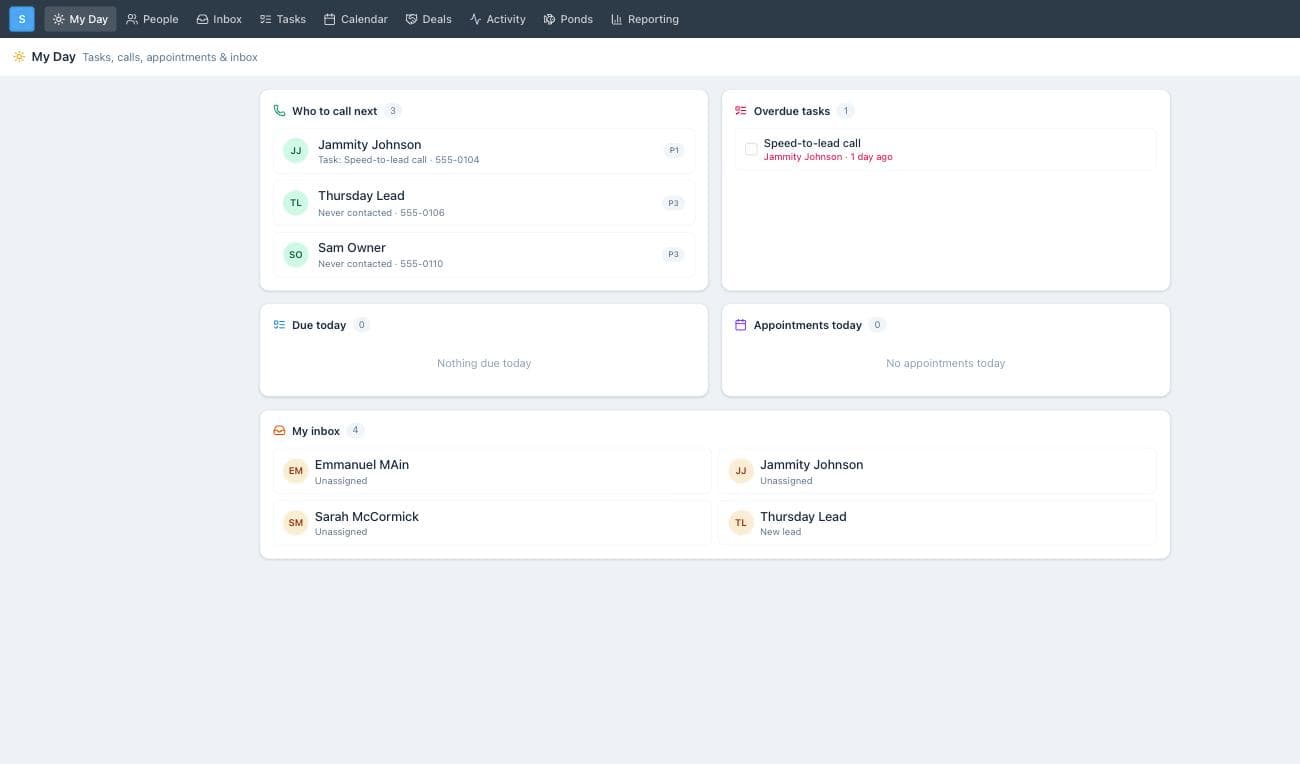Navigate to the Ponds tab
1300x764 pixels.
pos(568,19)
